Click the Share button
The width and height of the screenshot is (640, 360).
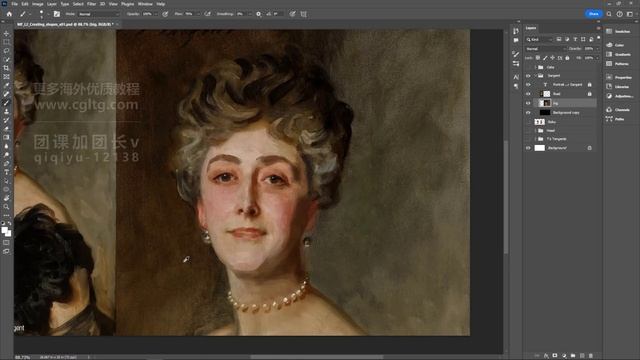coord(594,14)
